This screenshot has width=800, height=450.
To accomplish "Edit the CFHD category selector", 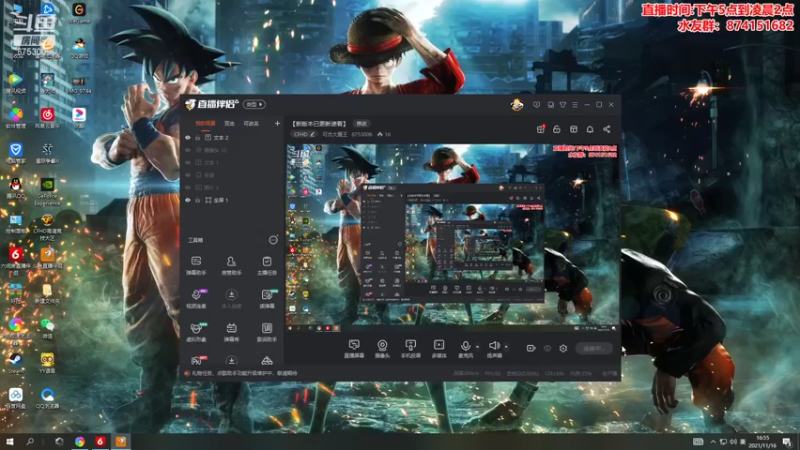I will (x=304, y=134).
